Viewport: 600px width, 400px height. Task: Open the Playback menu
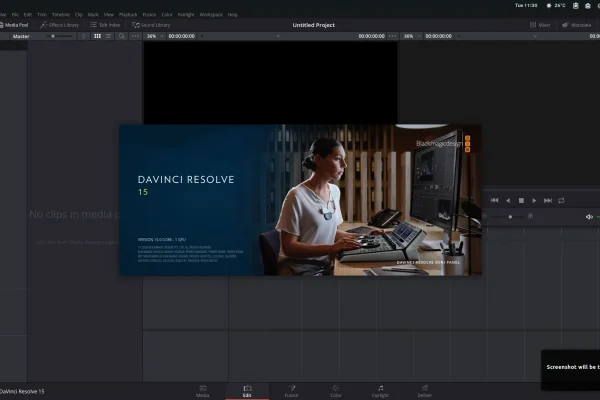128,15
